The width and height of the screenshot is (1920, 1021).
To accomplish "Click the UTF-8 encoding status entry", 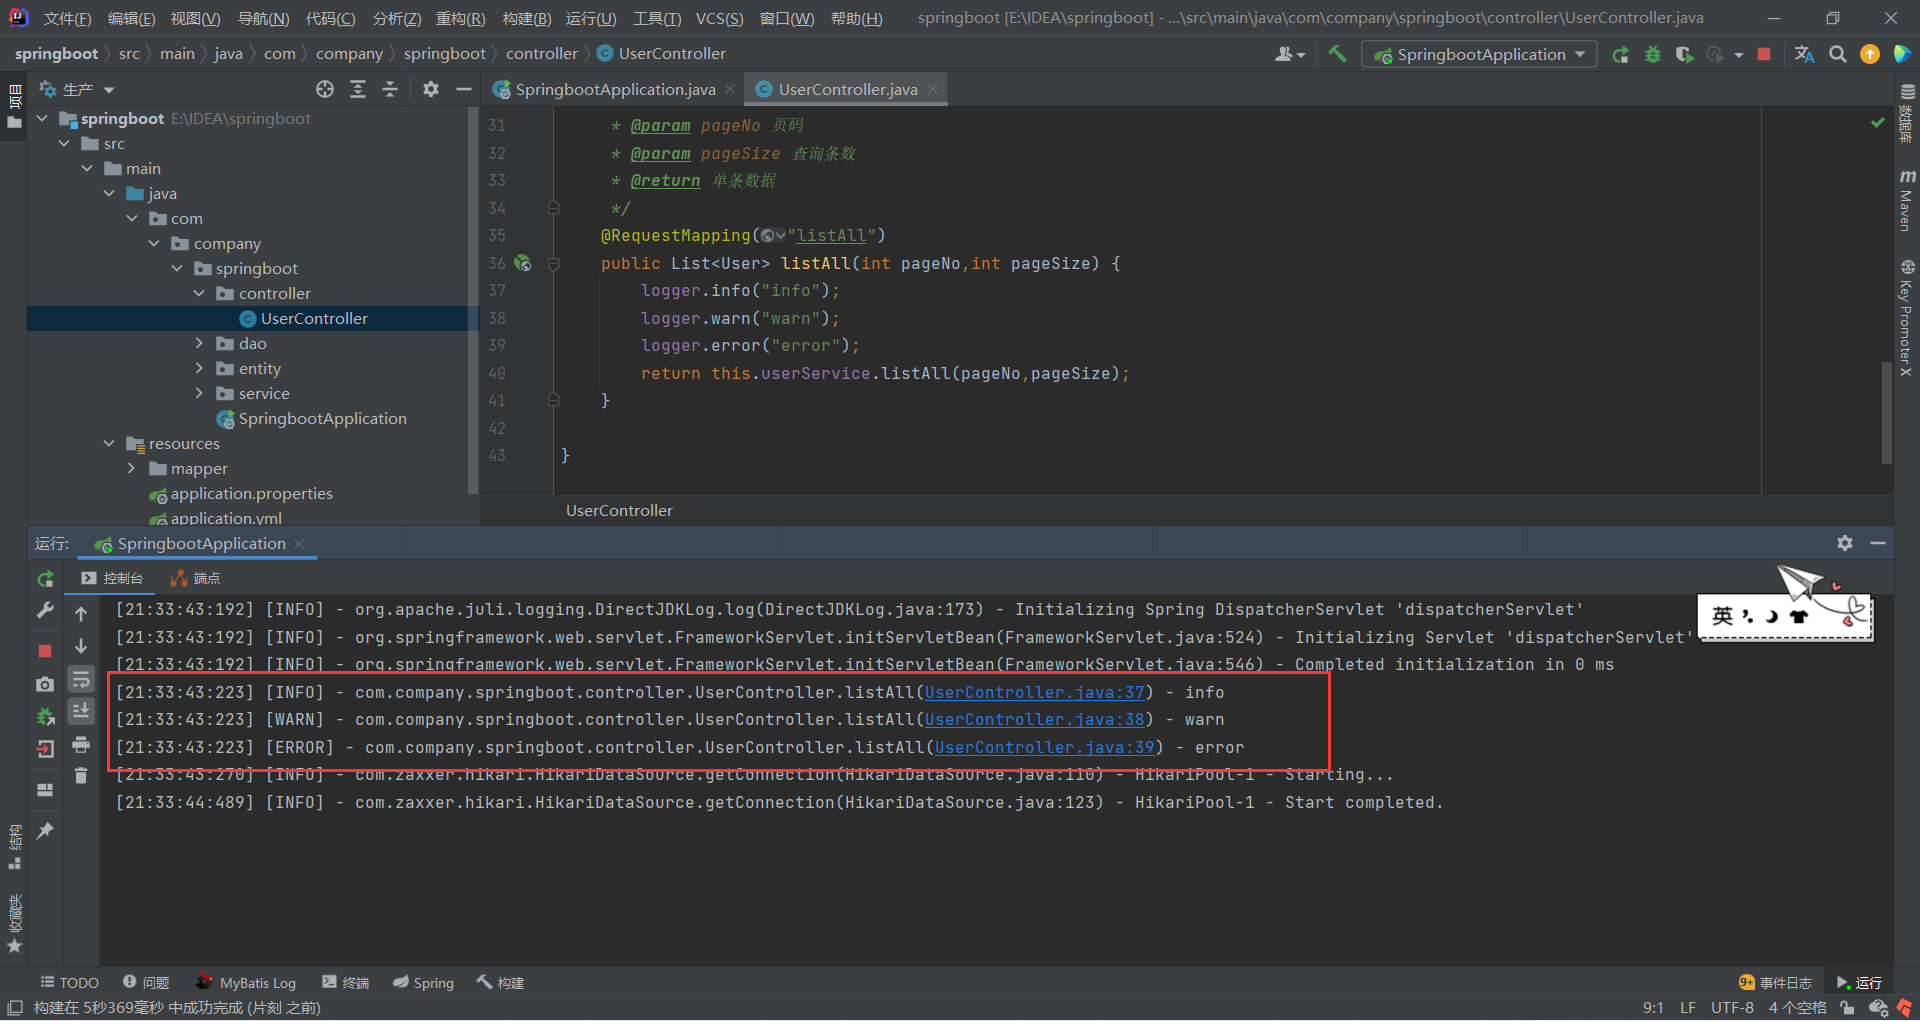I will point(1732,1008).
